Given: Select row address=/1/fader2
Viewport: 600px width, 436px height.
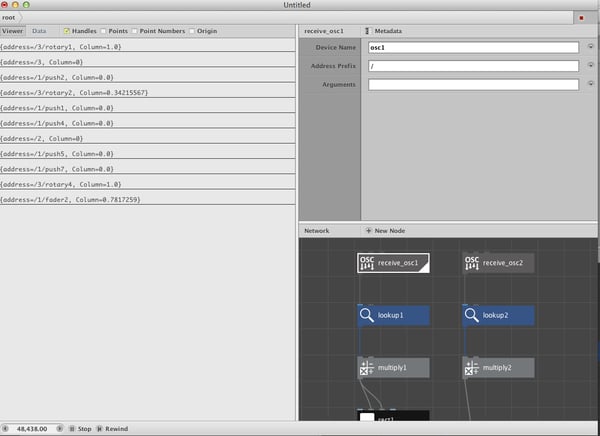Looking at the screenshot, I should 147,199.
